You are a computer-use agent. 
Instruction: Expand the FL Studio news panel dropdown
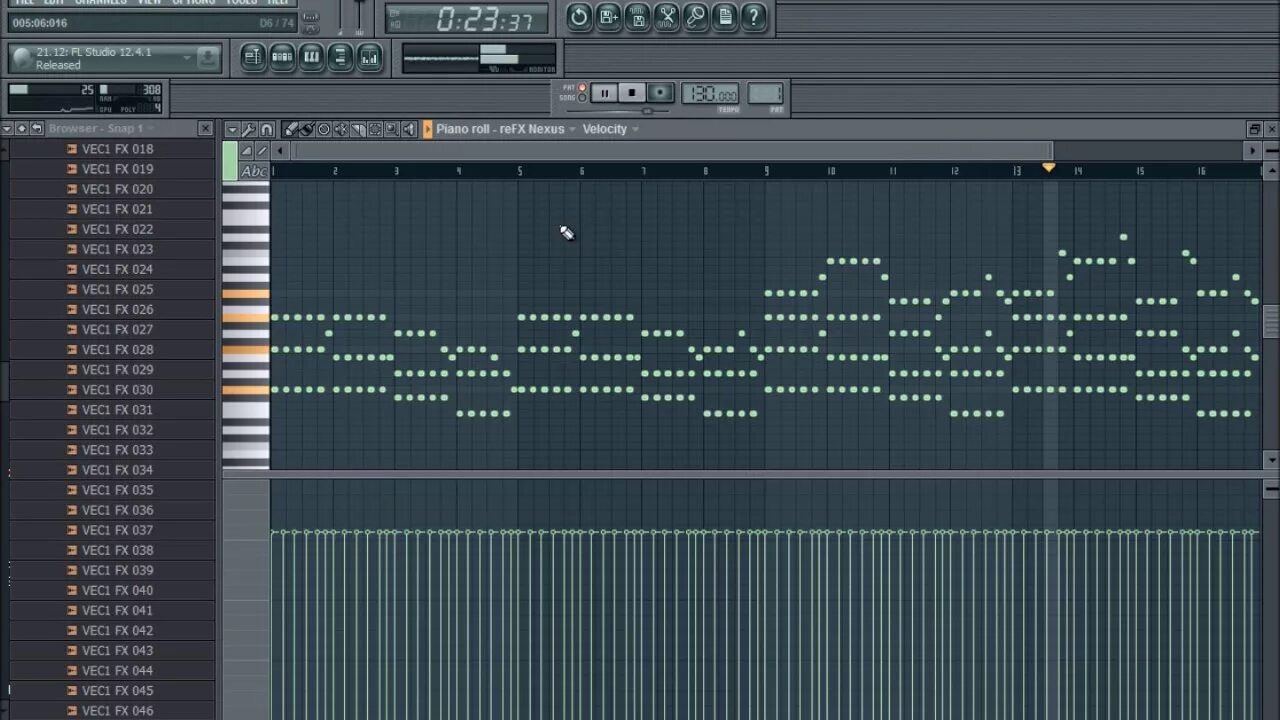pos(186,57)
